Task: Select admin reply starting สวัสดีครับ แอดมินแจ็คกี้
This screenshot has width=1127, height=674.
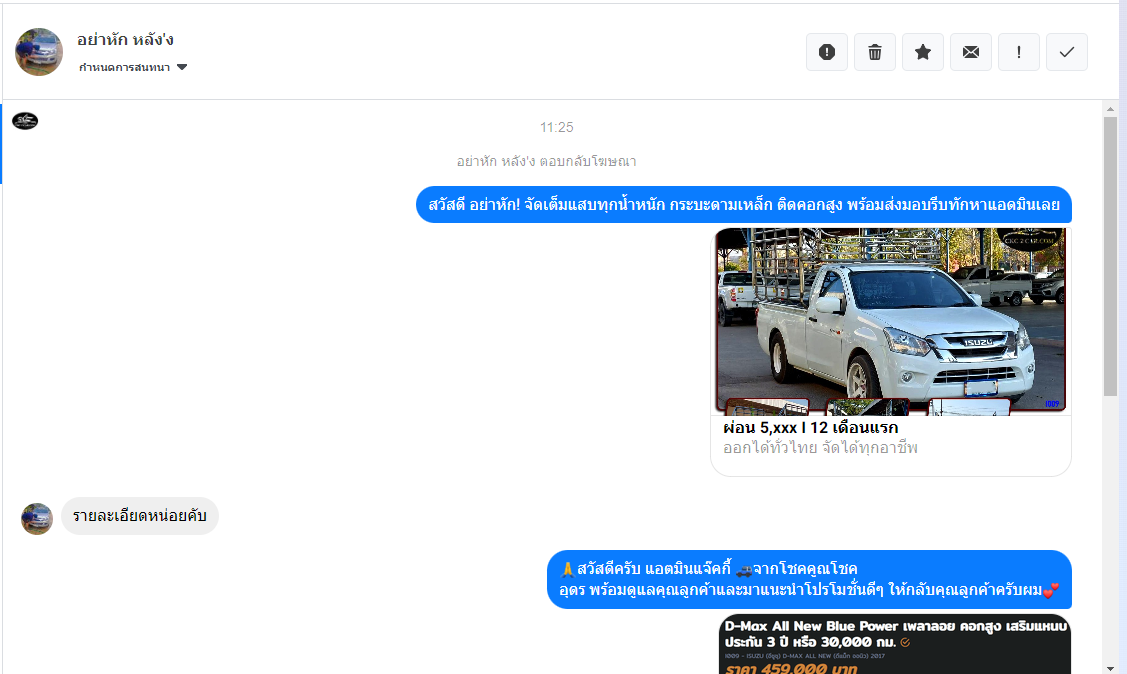Action: (x=809, y=579)
